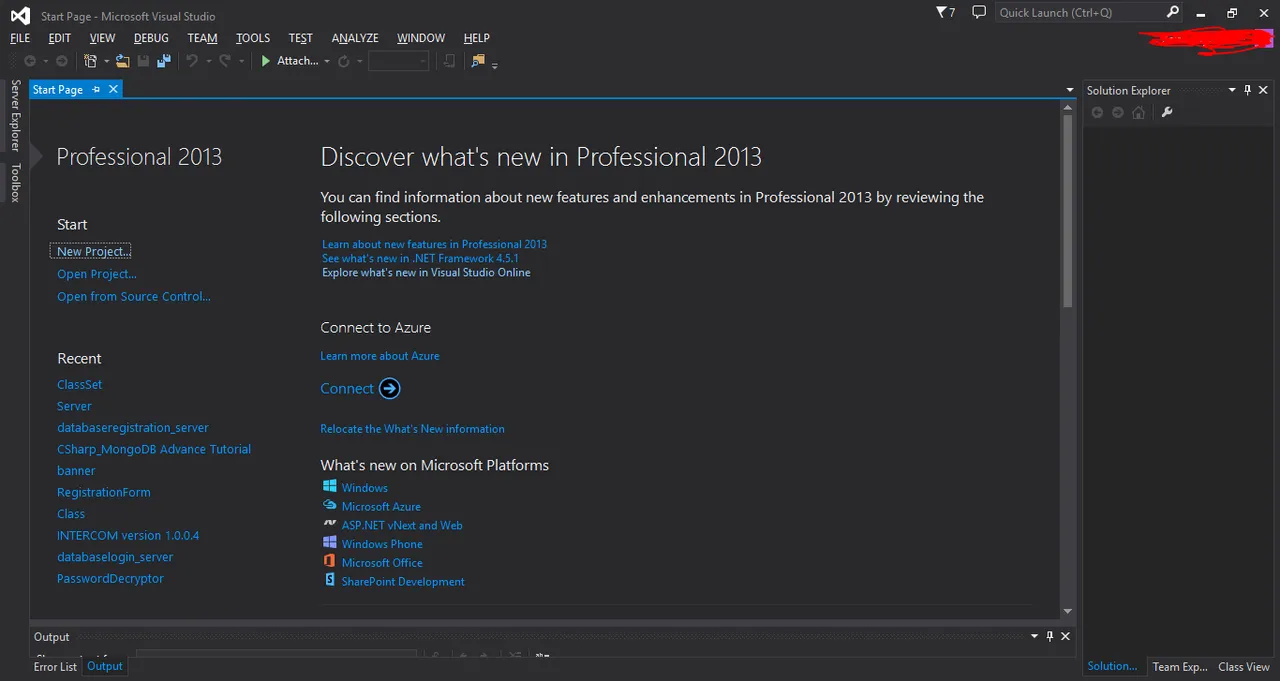This screenshot has height=681, width=1280.
Task: Open the empty solution configurations combo box
Action: [398, 61]
